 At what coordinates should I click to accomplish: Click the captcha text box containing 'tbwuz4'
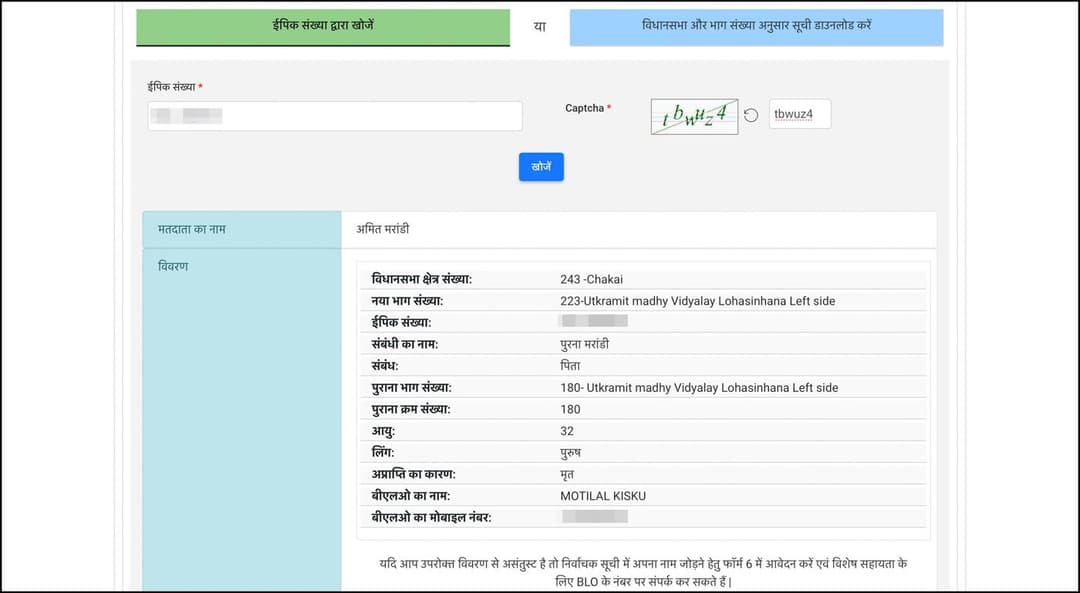click(799, 114)
